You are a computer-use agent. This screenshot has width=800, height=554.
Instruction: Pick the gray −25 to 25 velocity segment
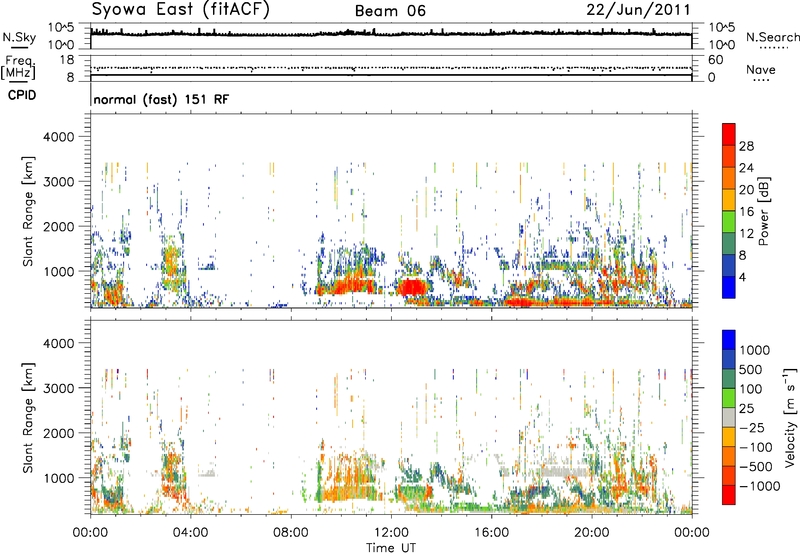click(729, 417)
